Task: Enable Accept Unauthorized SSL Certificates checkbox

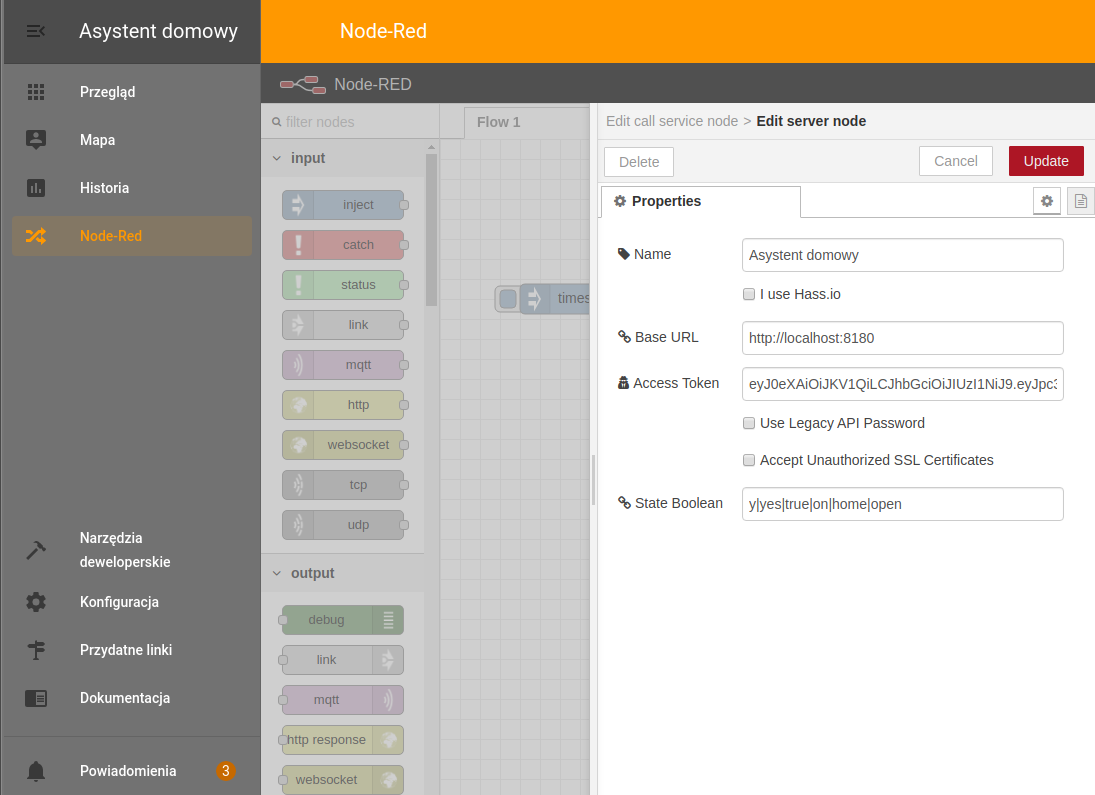Action: click(x=749, y=460)
